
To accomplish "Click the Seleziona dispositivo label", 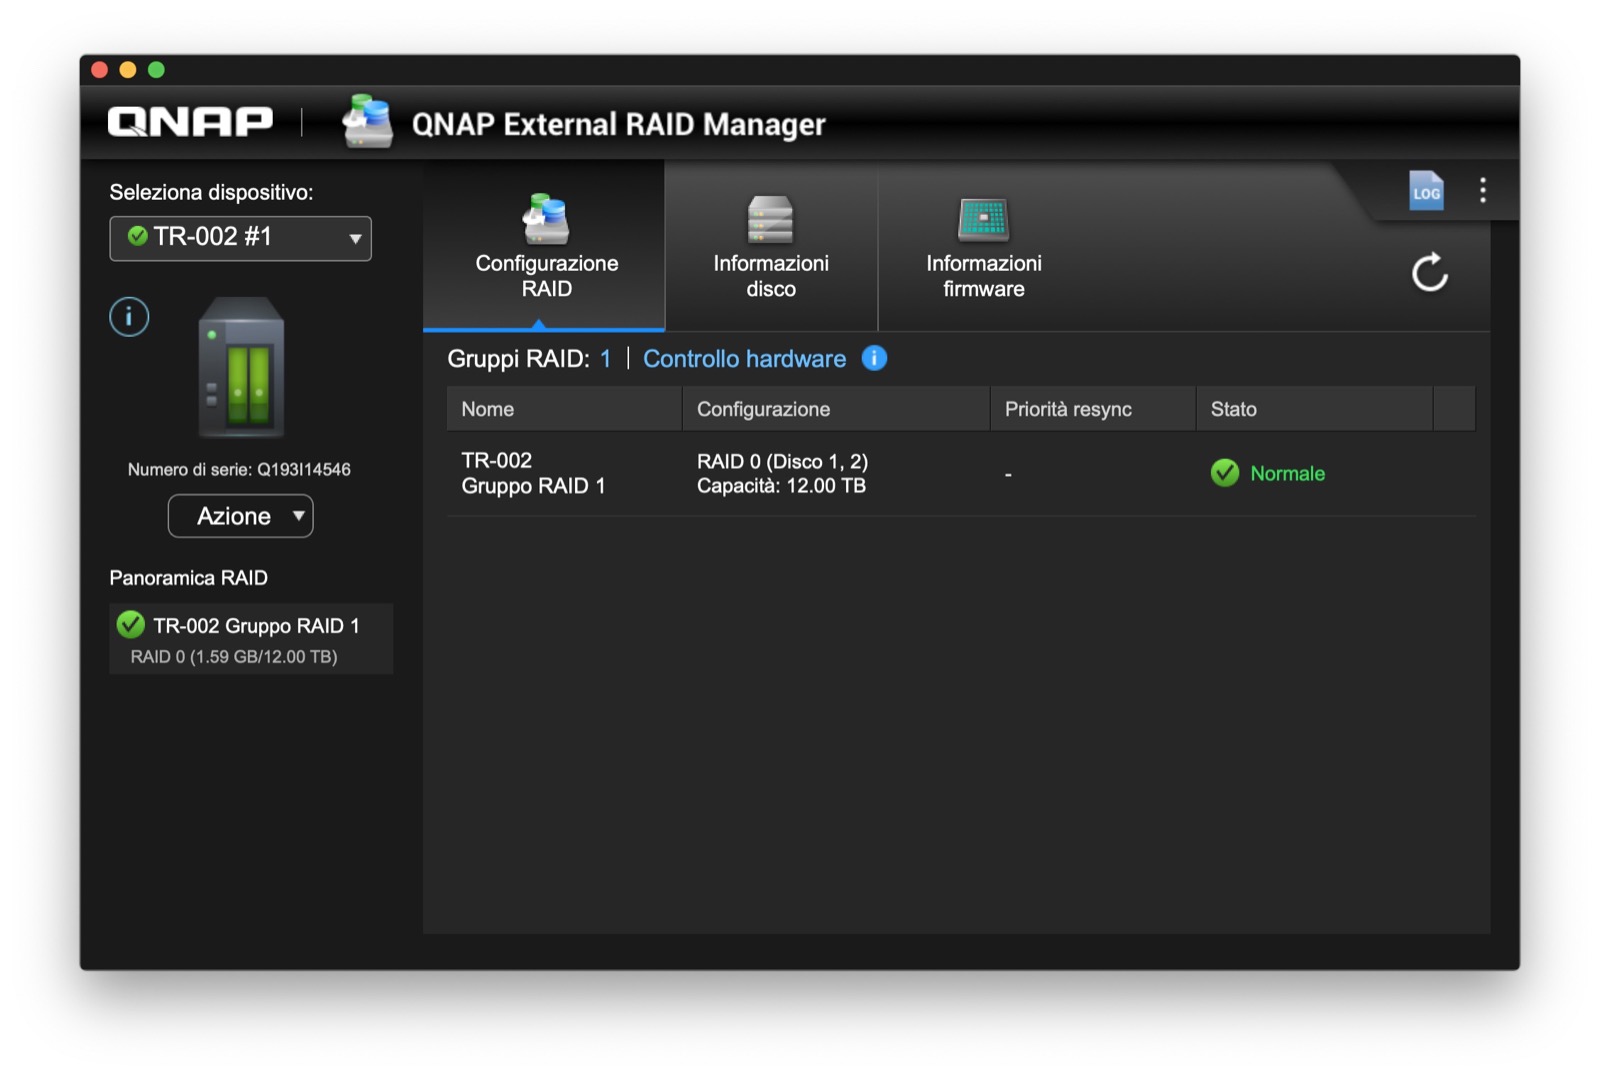I will coord(211,192).
